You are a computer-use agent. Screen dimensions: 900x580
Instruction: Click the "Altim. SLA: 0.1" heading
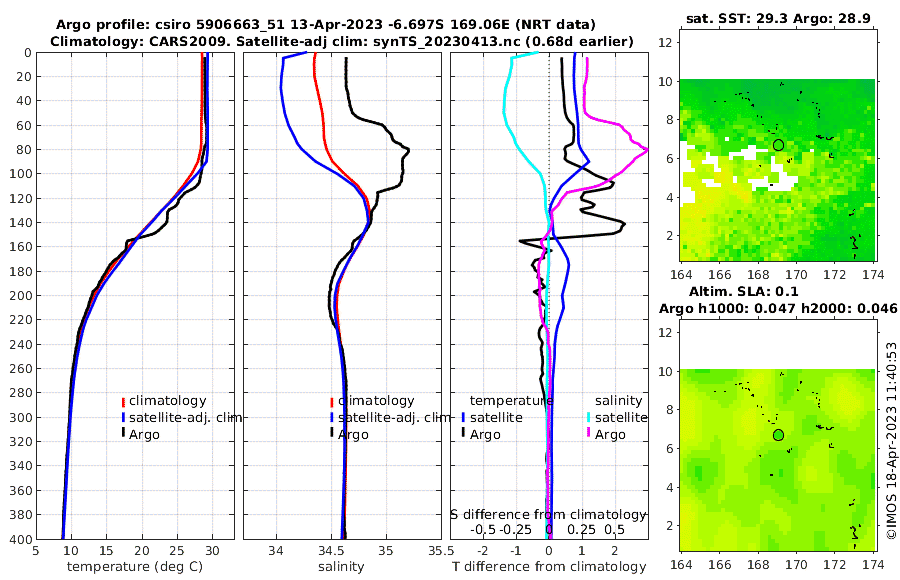[744, 291]
